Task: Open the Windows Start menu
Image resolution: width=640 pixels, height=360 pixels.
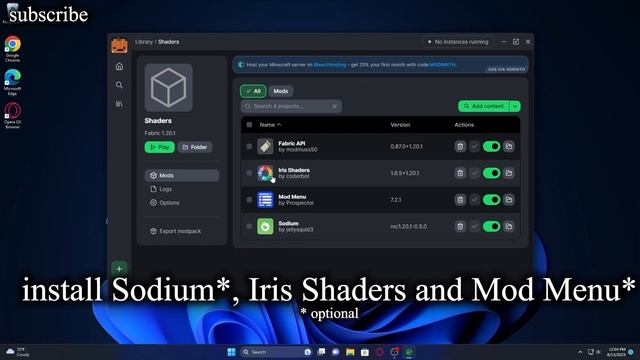Action: (x=231, y=352)
